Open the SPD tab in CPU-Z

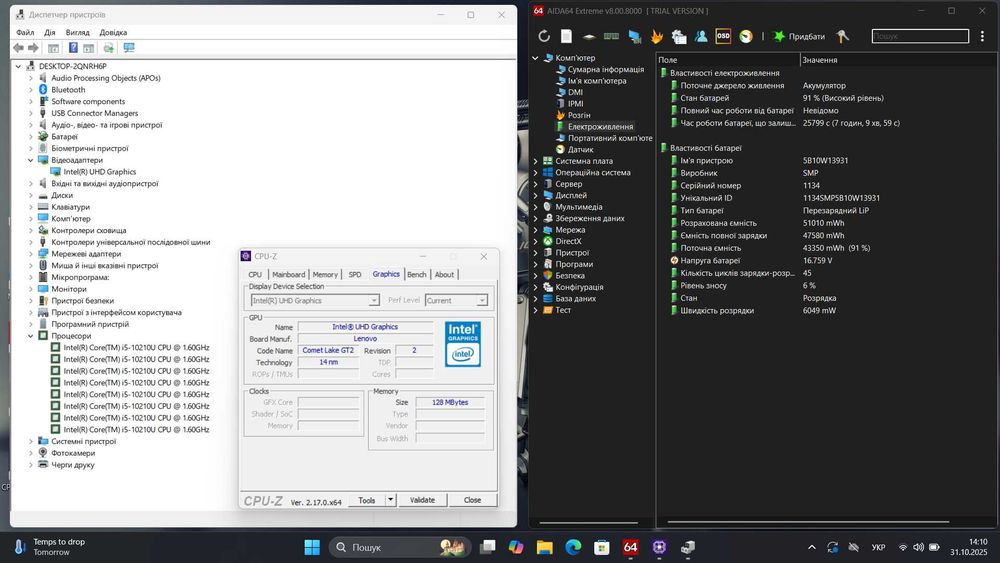coord(355,275)
